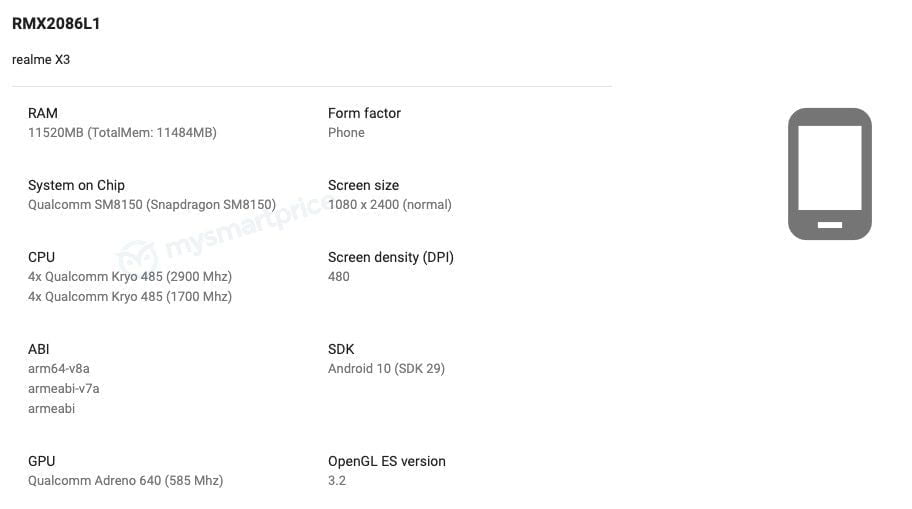
Task: Select the RMX2086L1 device heading
Action: coord(56,24)
